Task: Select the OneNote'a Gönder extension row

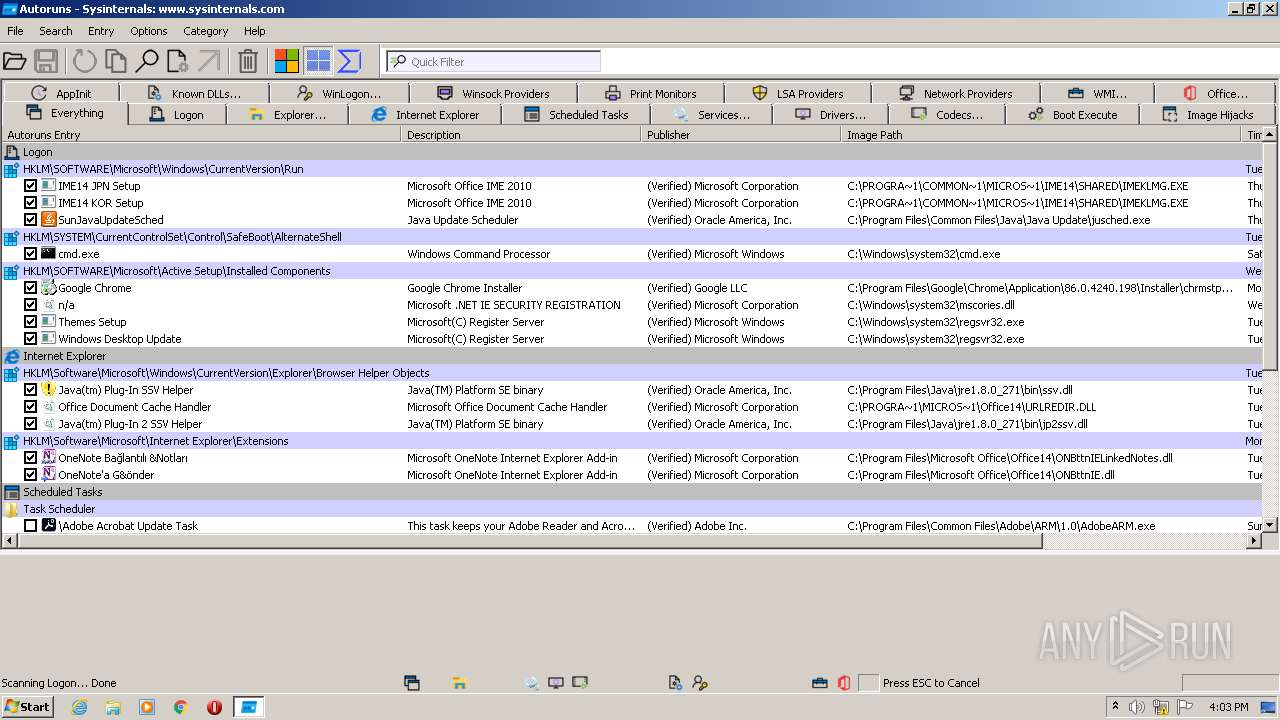Action: 632,475
